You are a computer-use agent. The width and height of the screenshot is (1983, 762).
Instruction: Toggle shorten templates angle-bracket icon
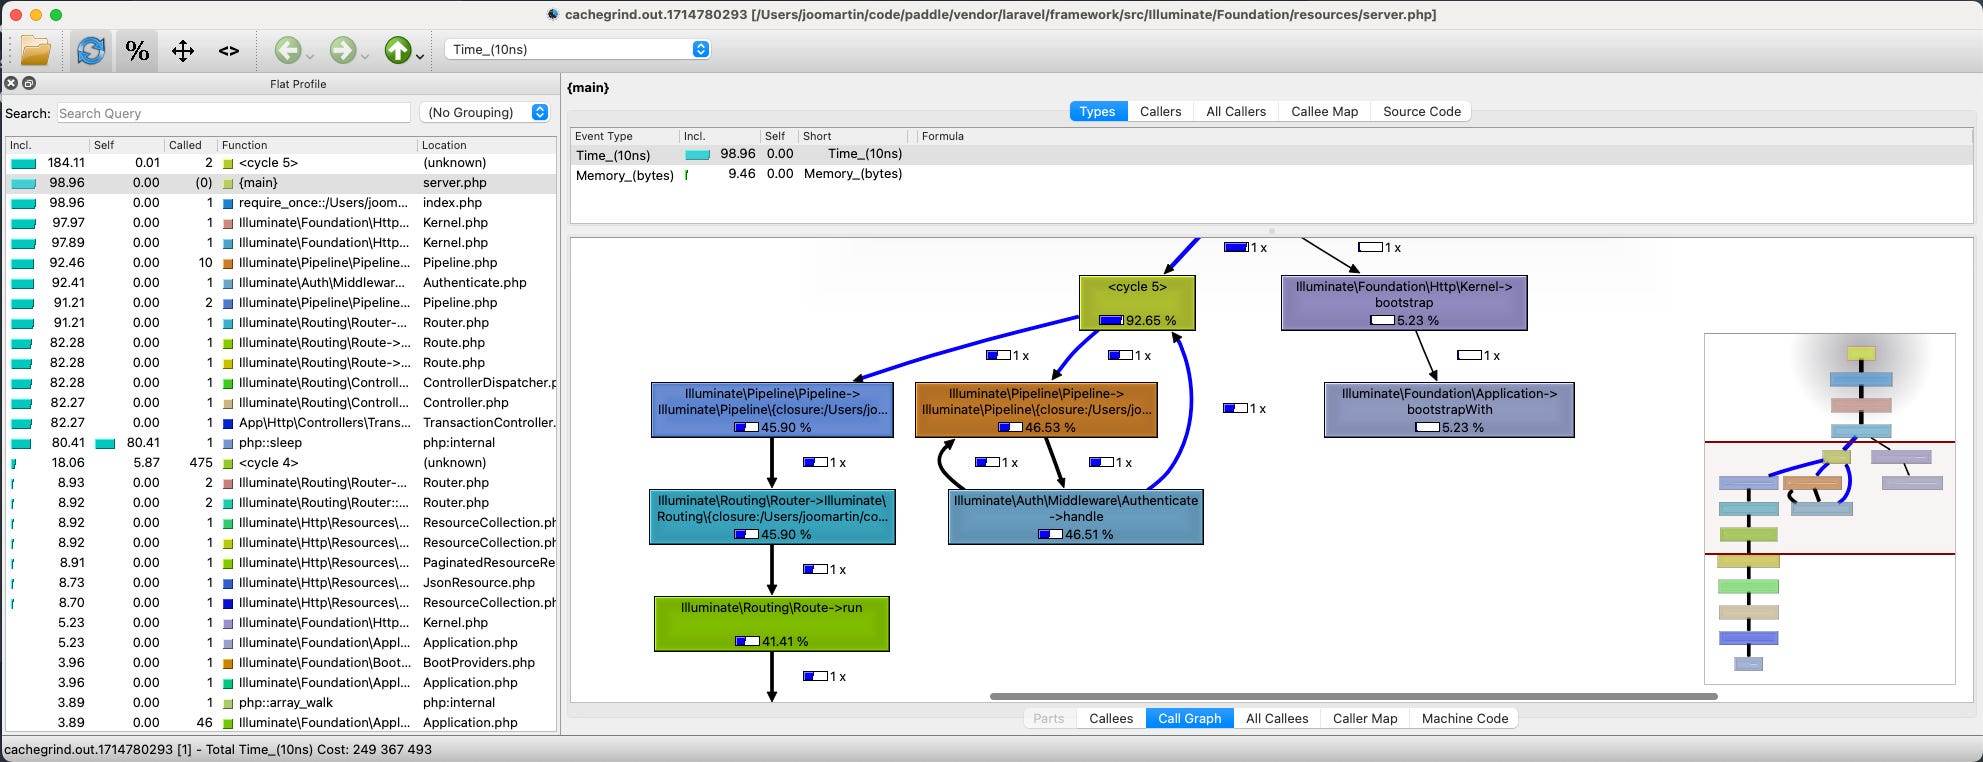tap(229, 50)
